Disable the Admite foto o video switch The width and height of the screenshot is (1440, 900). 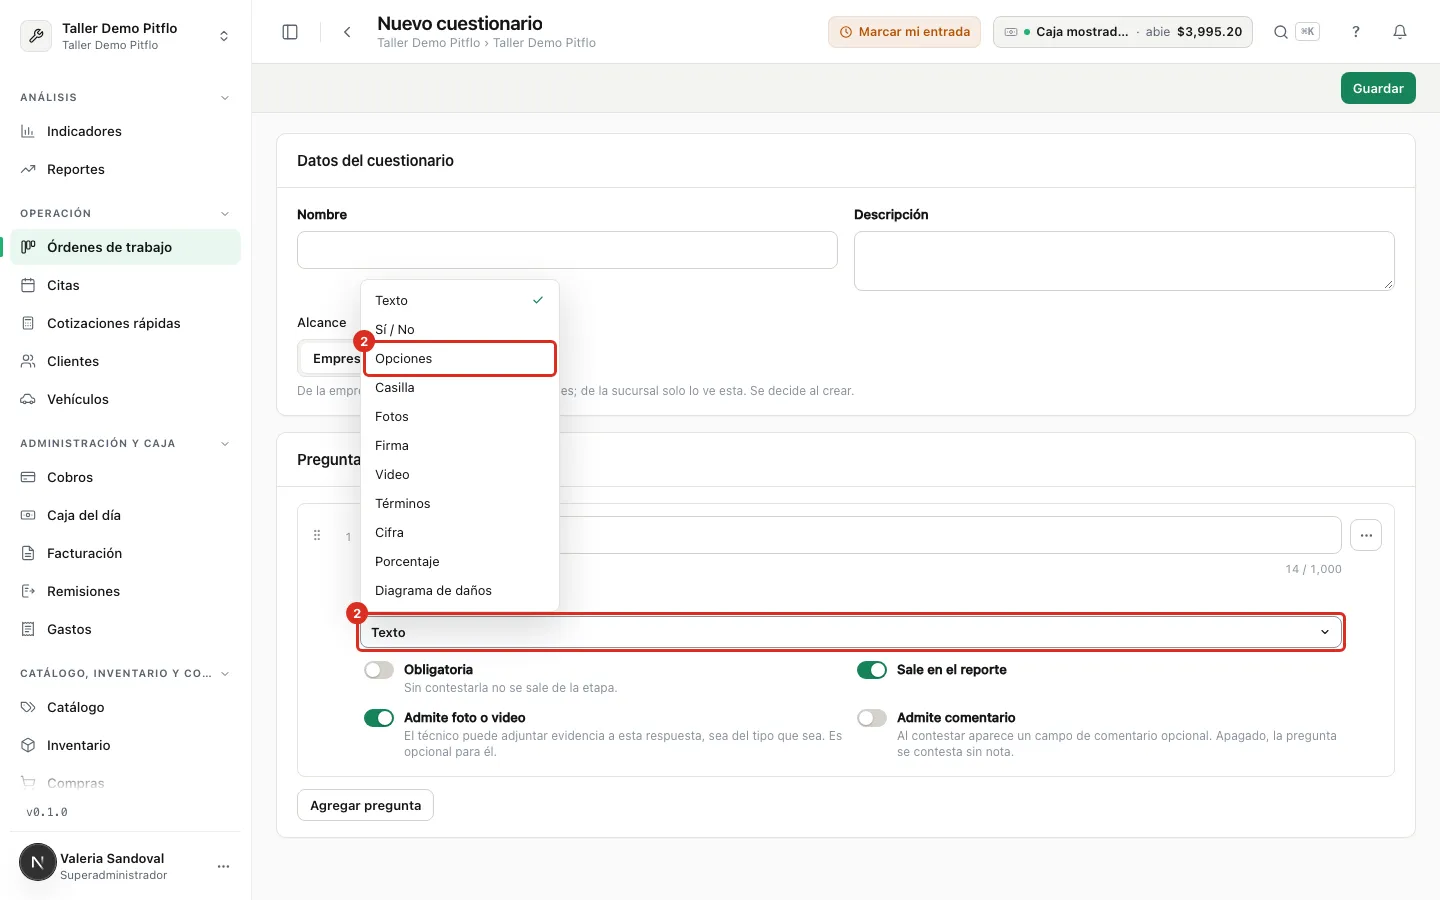379,718
